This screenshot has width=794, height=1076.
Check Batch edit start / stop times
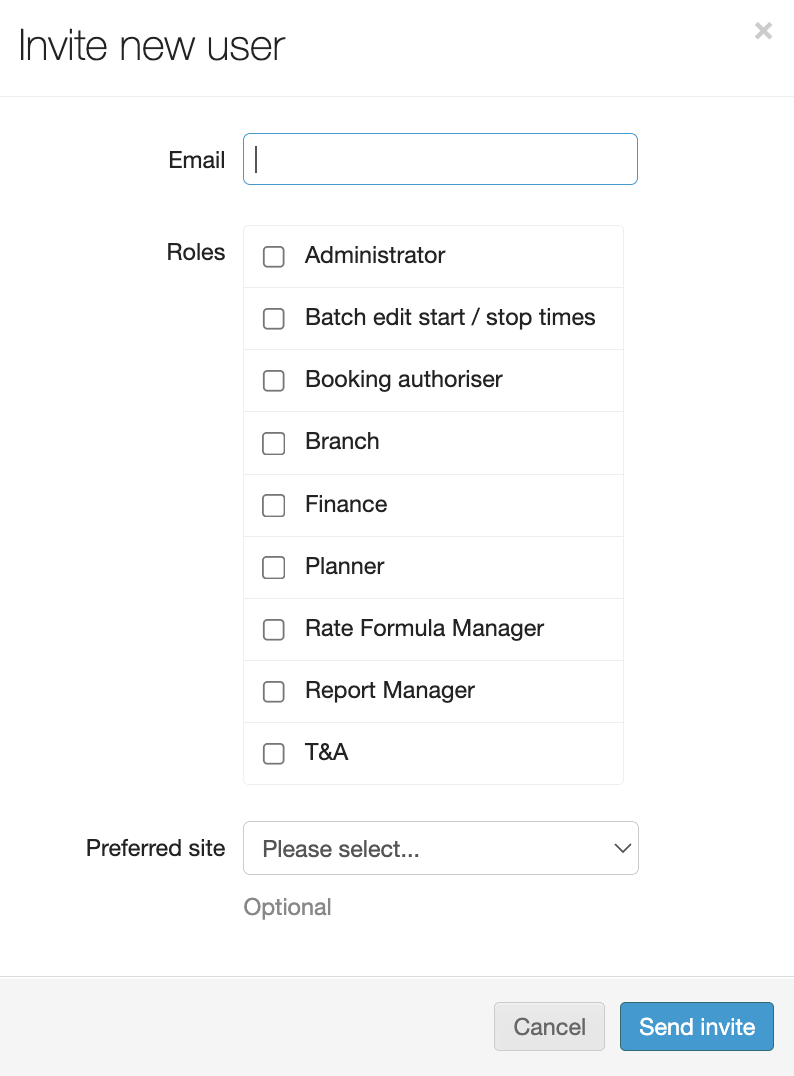coord(274,319)
